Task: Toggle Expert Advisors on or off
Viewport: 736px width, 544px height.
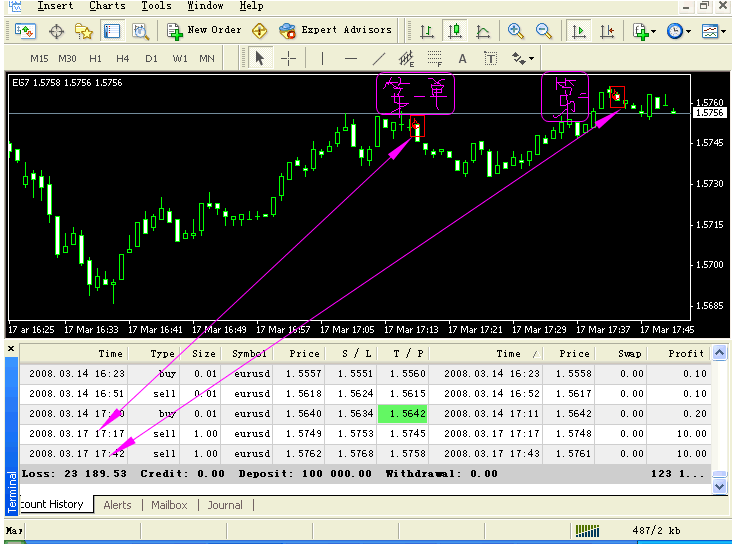Action: pyautogui.click(x=336, y=31)
